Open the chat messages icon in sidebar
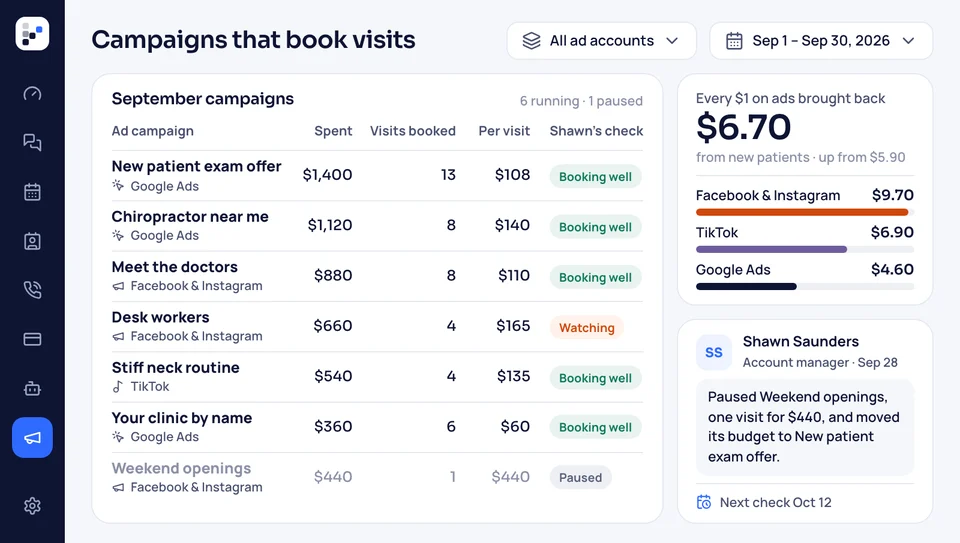The image size is (960, 543). point(32,142)
